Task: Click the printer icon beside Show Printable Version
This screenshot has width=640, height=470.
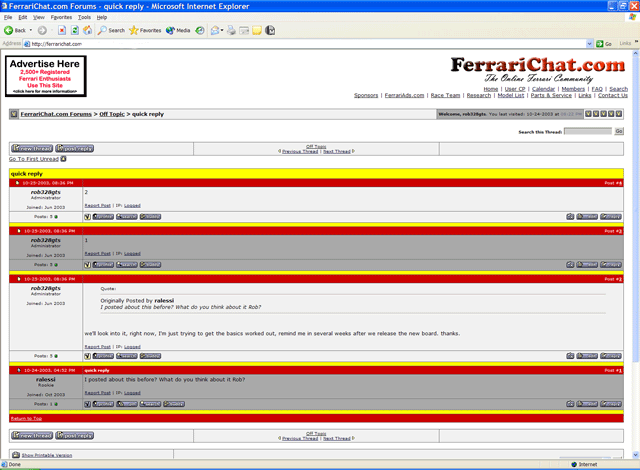Action: [16, 455]
